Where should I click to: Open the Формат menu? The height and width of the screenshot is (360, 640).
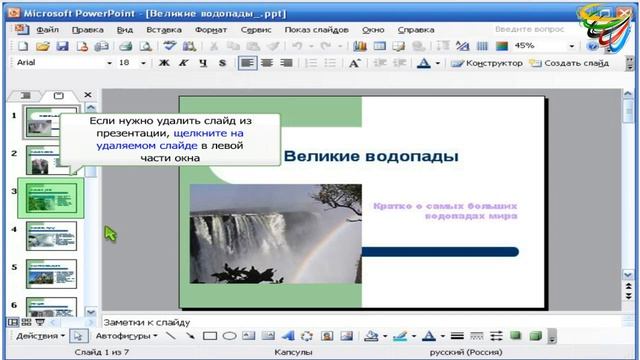pos(211,30)
